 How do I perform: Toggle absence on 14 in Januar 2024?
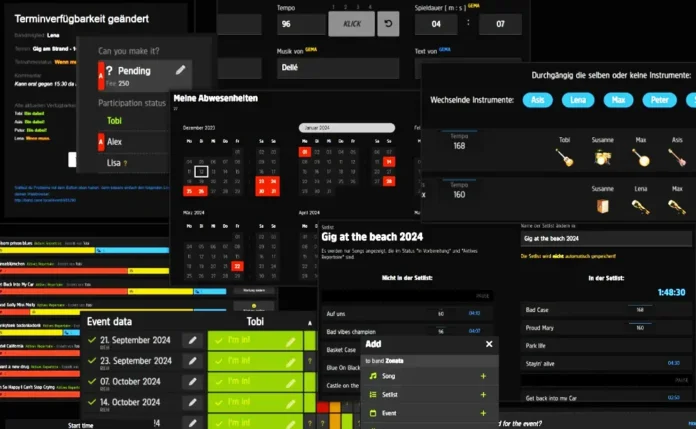click(389, 162)
